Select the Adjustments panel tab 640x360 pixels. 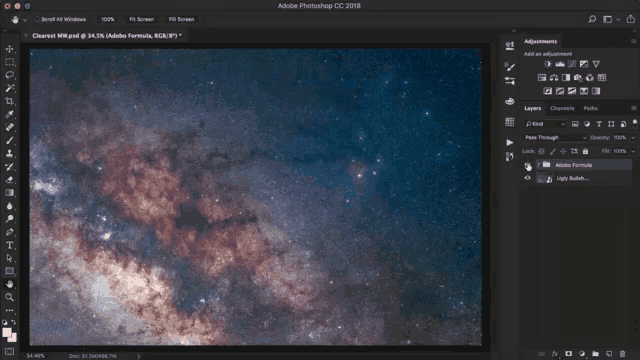pos(540,41)
